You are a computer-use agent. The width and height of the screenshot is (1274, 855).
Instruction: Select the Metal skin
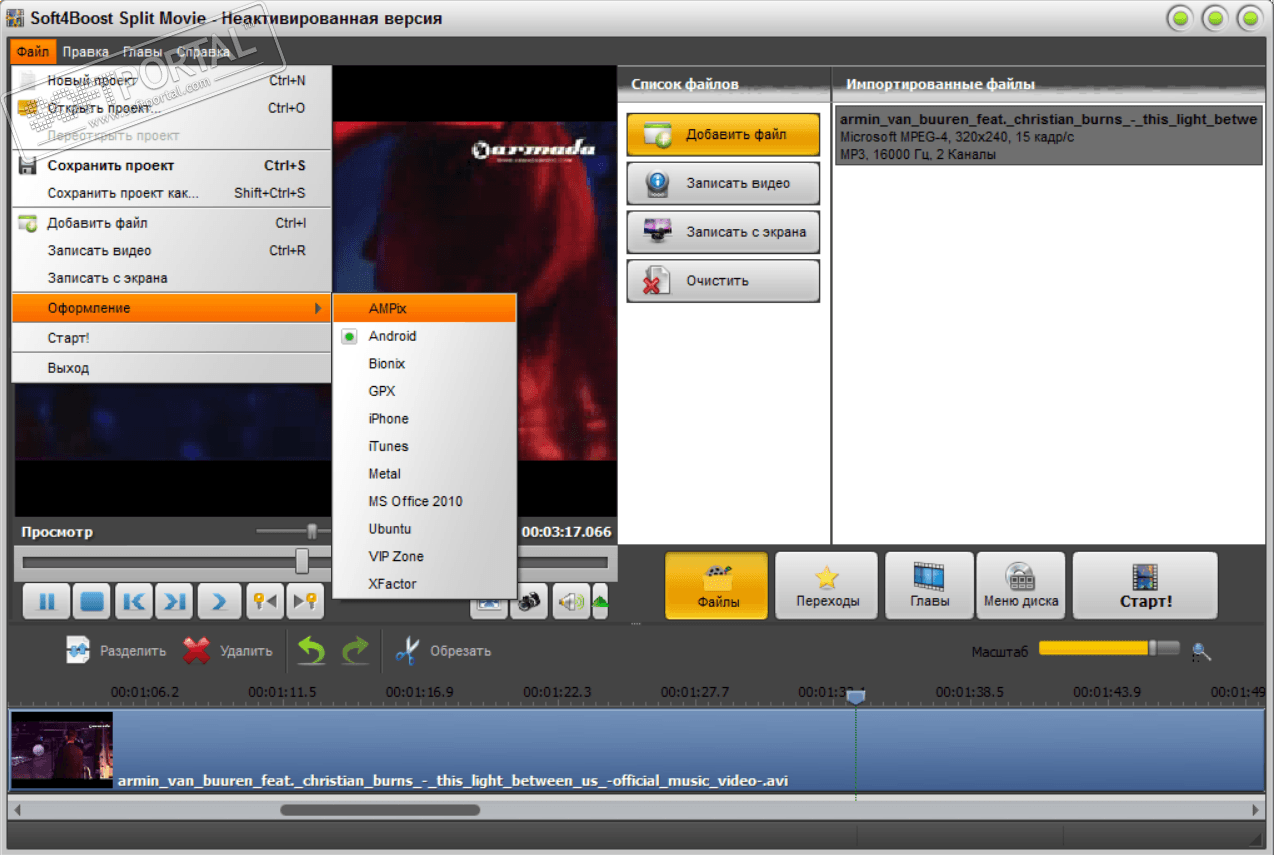(x=424, y=474)
